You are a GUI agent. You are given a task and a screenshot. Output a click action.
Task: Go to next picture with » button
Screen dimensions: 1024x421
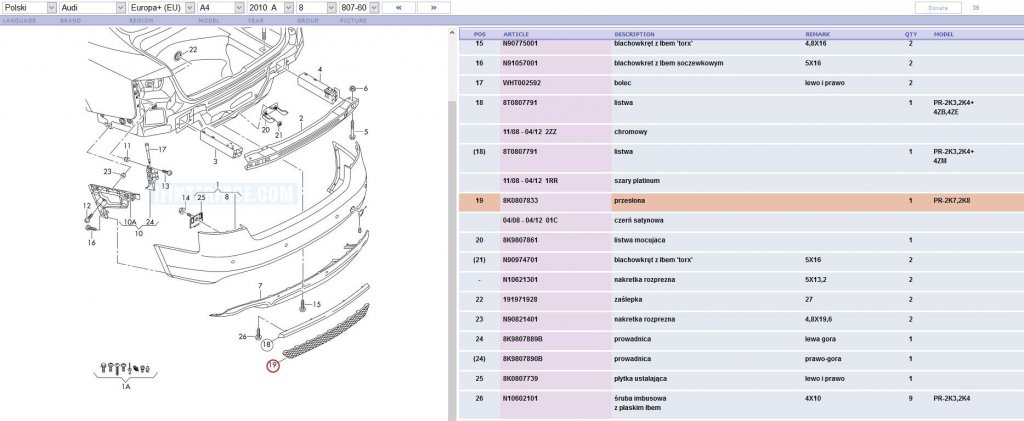pyautogui.click(x=434, y=8)
